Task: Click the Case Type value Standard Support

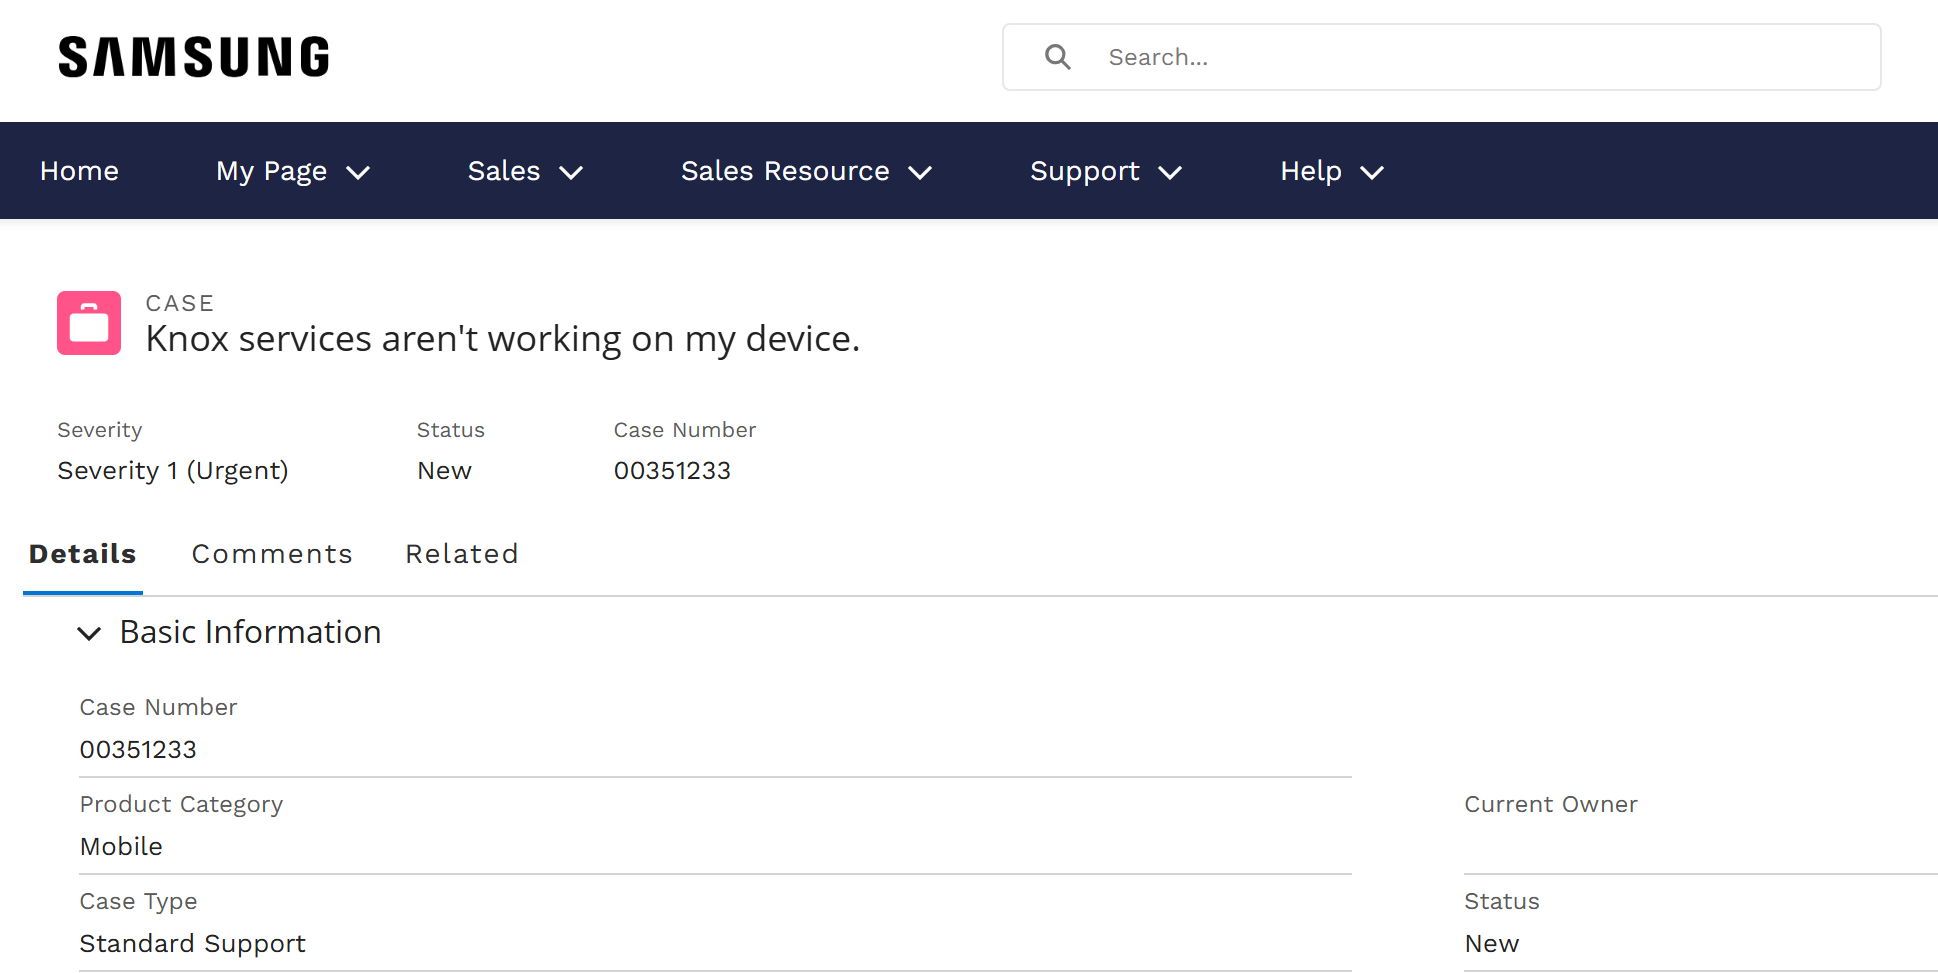Action: point(193,944)
